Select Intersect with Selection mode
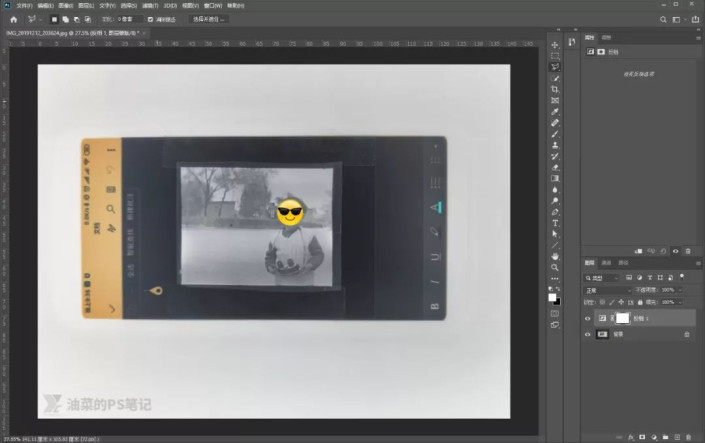Screen dimensions: 705x443 click(x=88, y=19)
